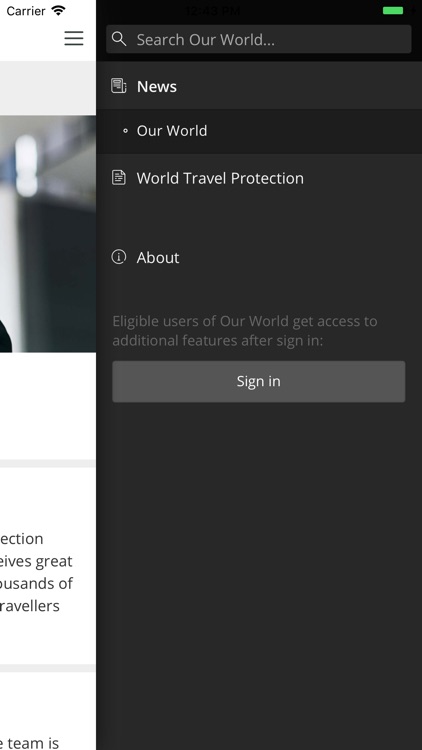
Task: Select the Our World submenu entry
Action: 259,131
